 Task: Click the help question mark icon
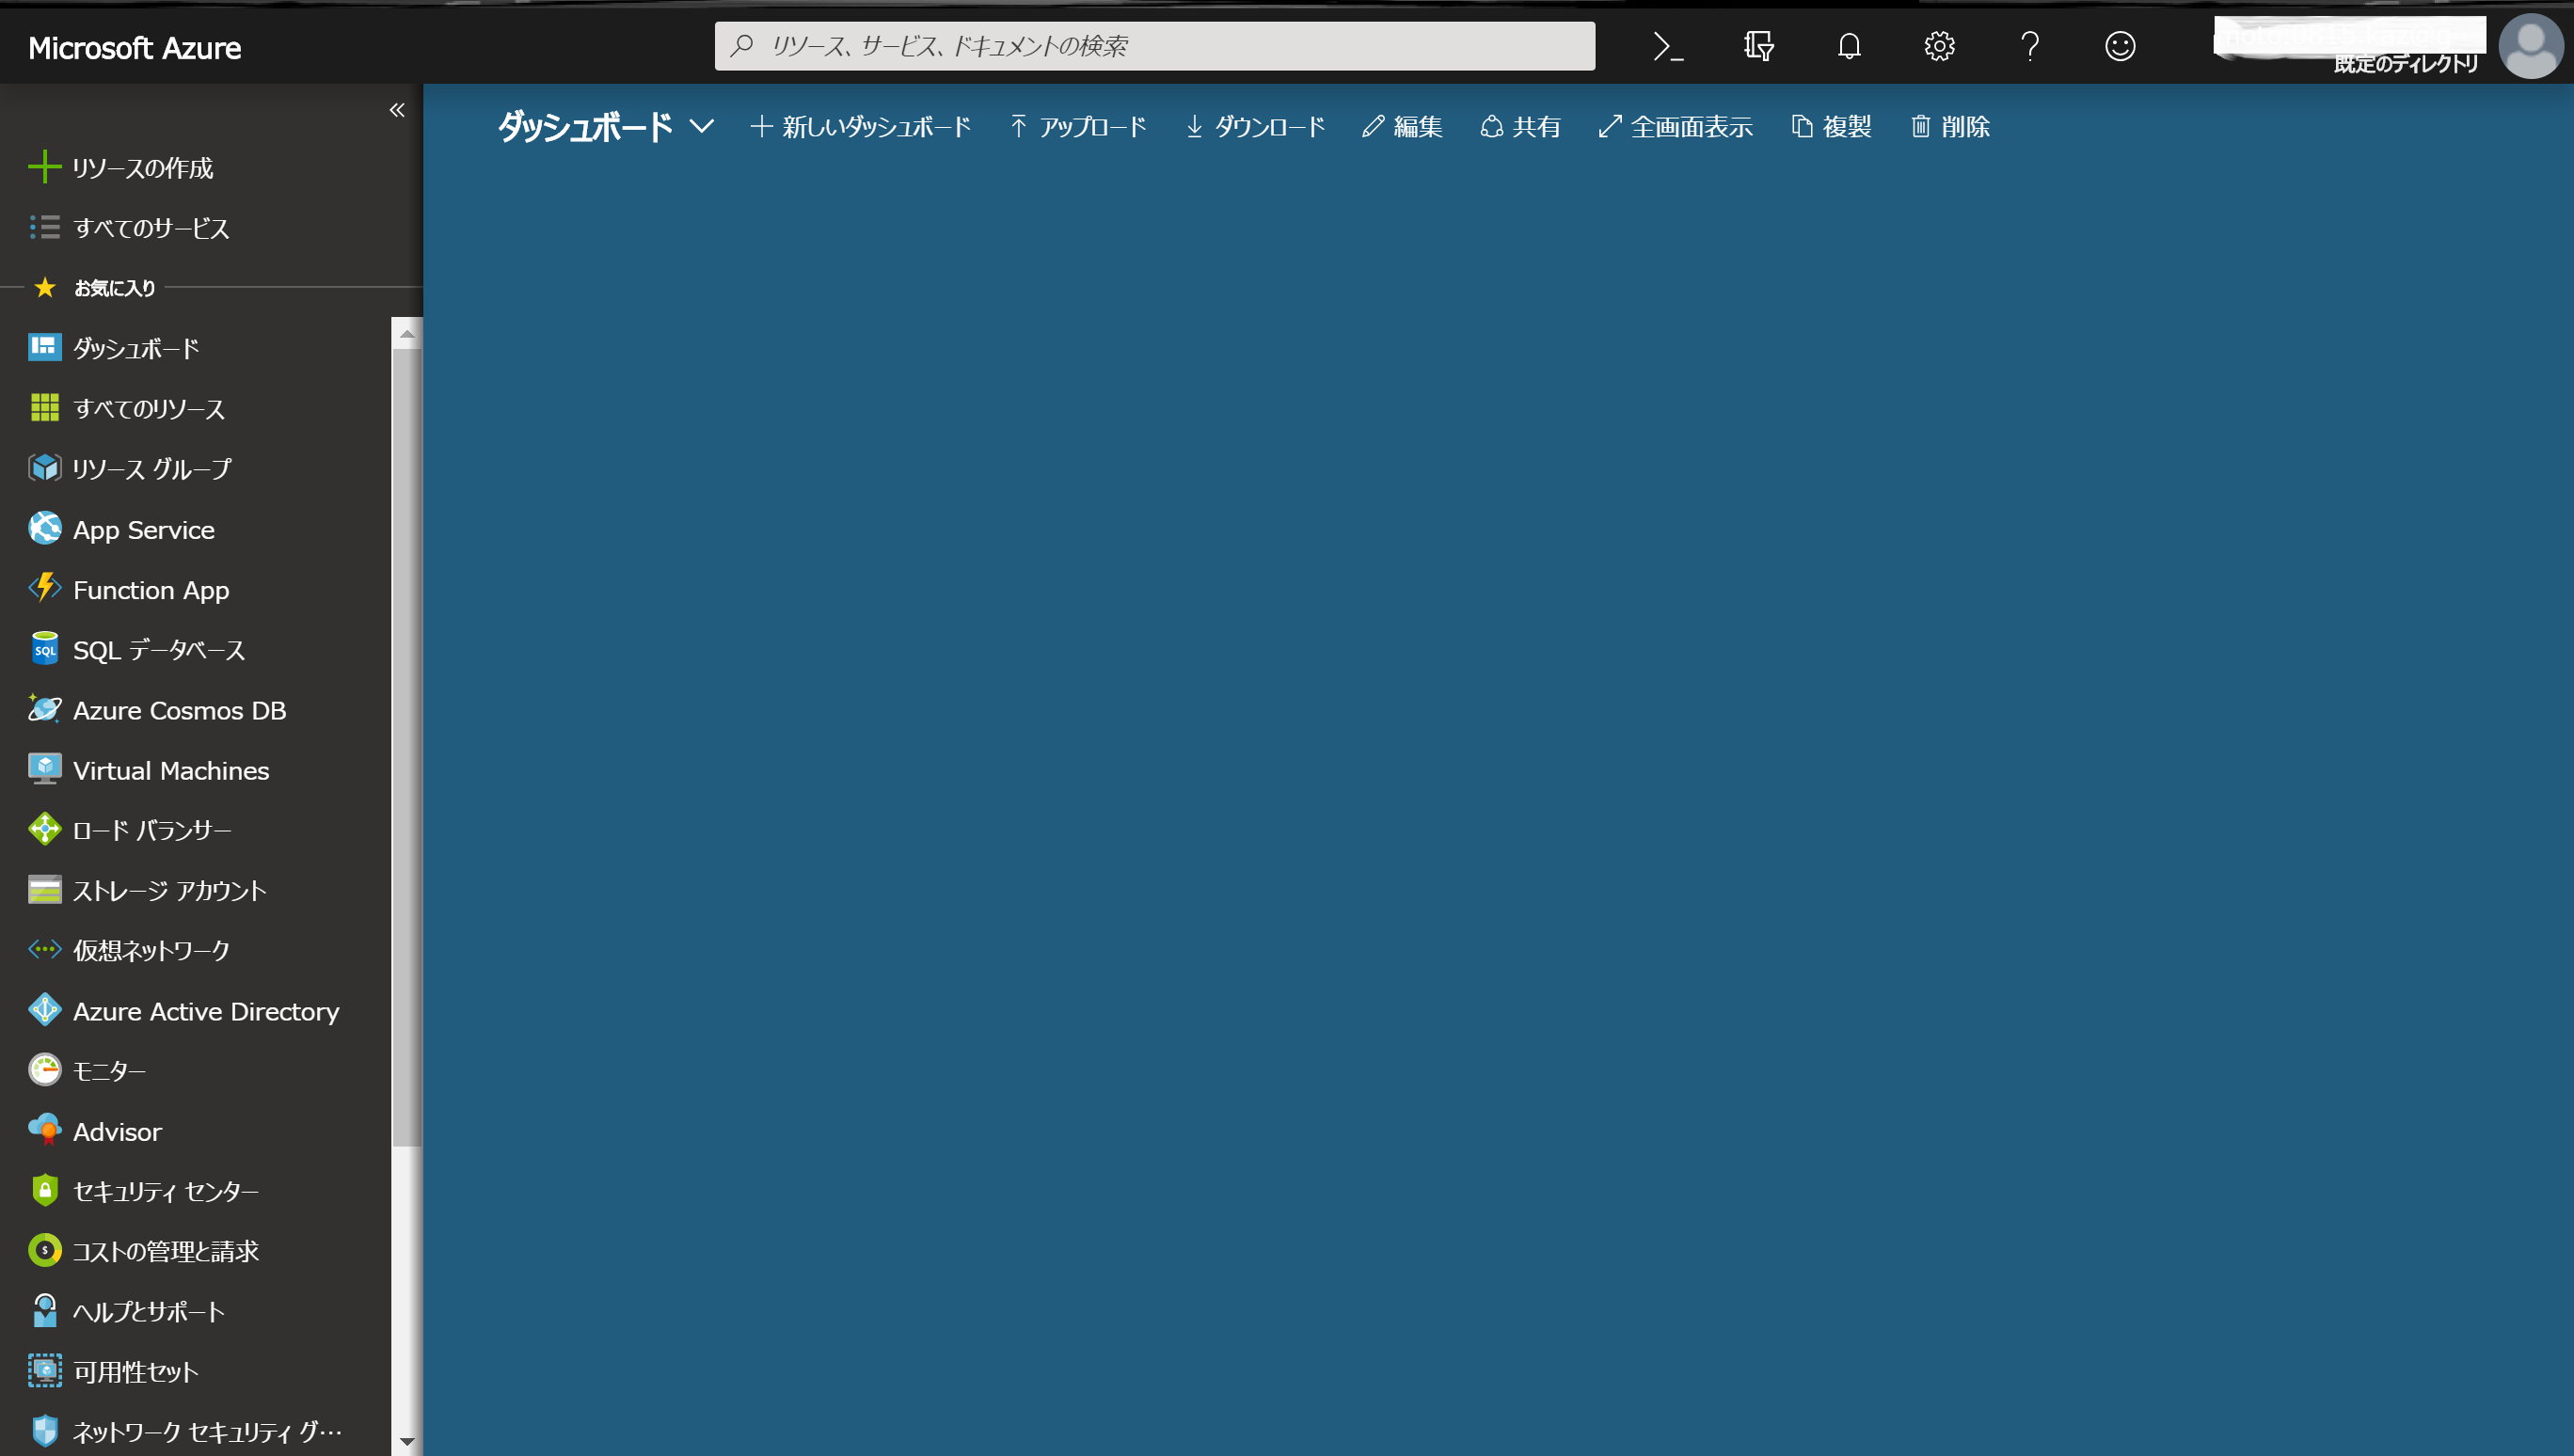[2029, 46]
